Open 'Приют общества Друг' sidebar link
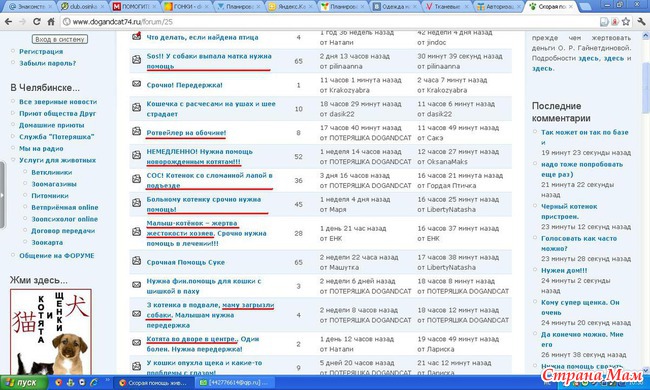 point(57,113)
